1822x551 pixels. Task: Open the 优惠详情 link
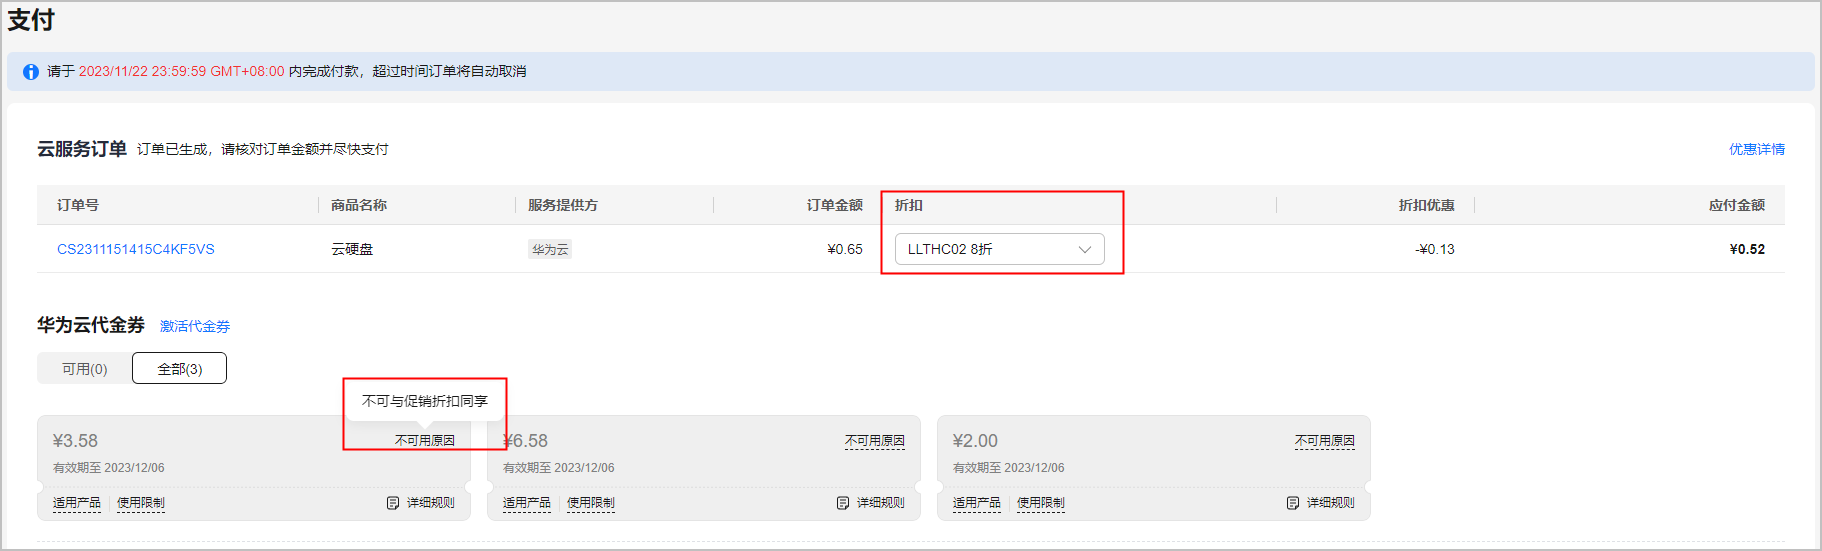tap(1757, 149)
